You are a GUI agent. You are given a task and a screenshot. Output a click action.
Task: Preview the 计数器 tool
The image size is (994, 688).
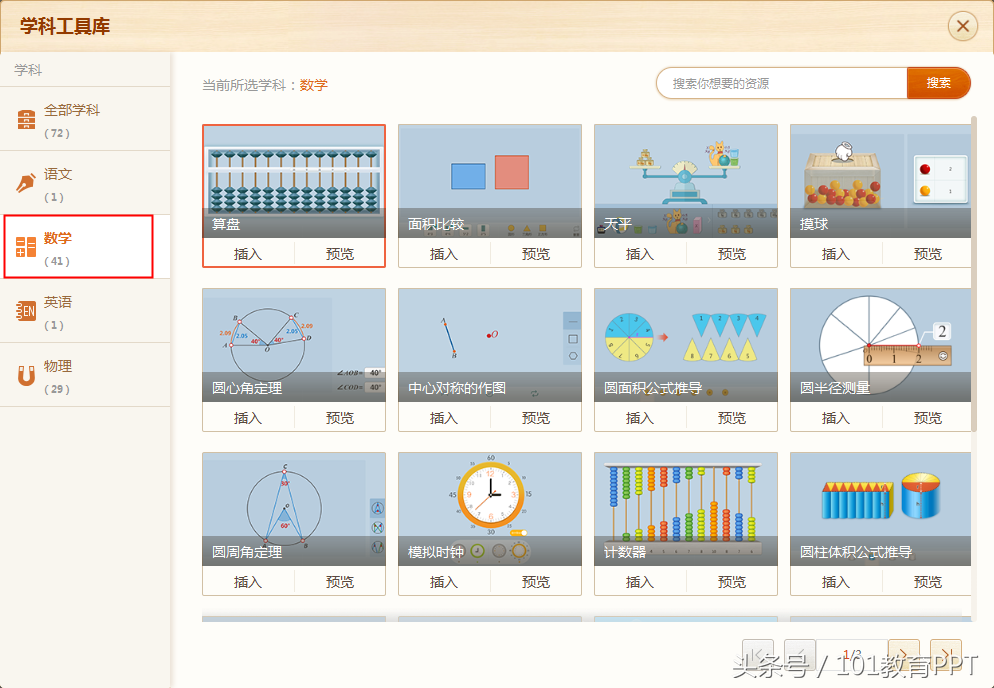732,581
